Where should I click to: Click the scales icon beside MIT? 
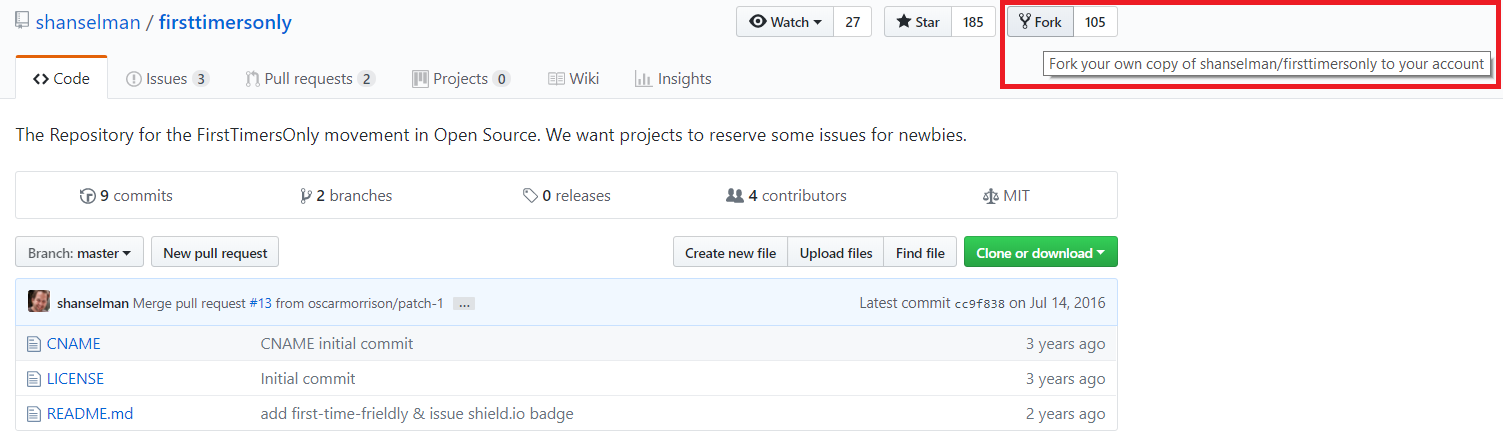[990, 197]
